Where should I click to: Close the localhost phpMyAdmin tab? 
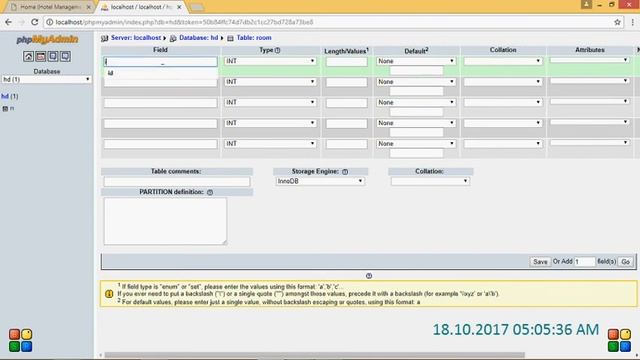[x=179, y=7]
